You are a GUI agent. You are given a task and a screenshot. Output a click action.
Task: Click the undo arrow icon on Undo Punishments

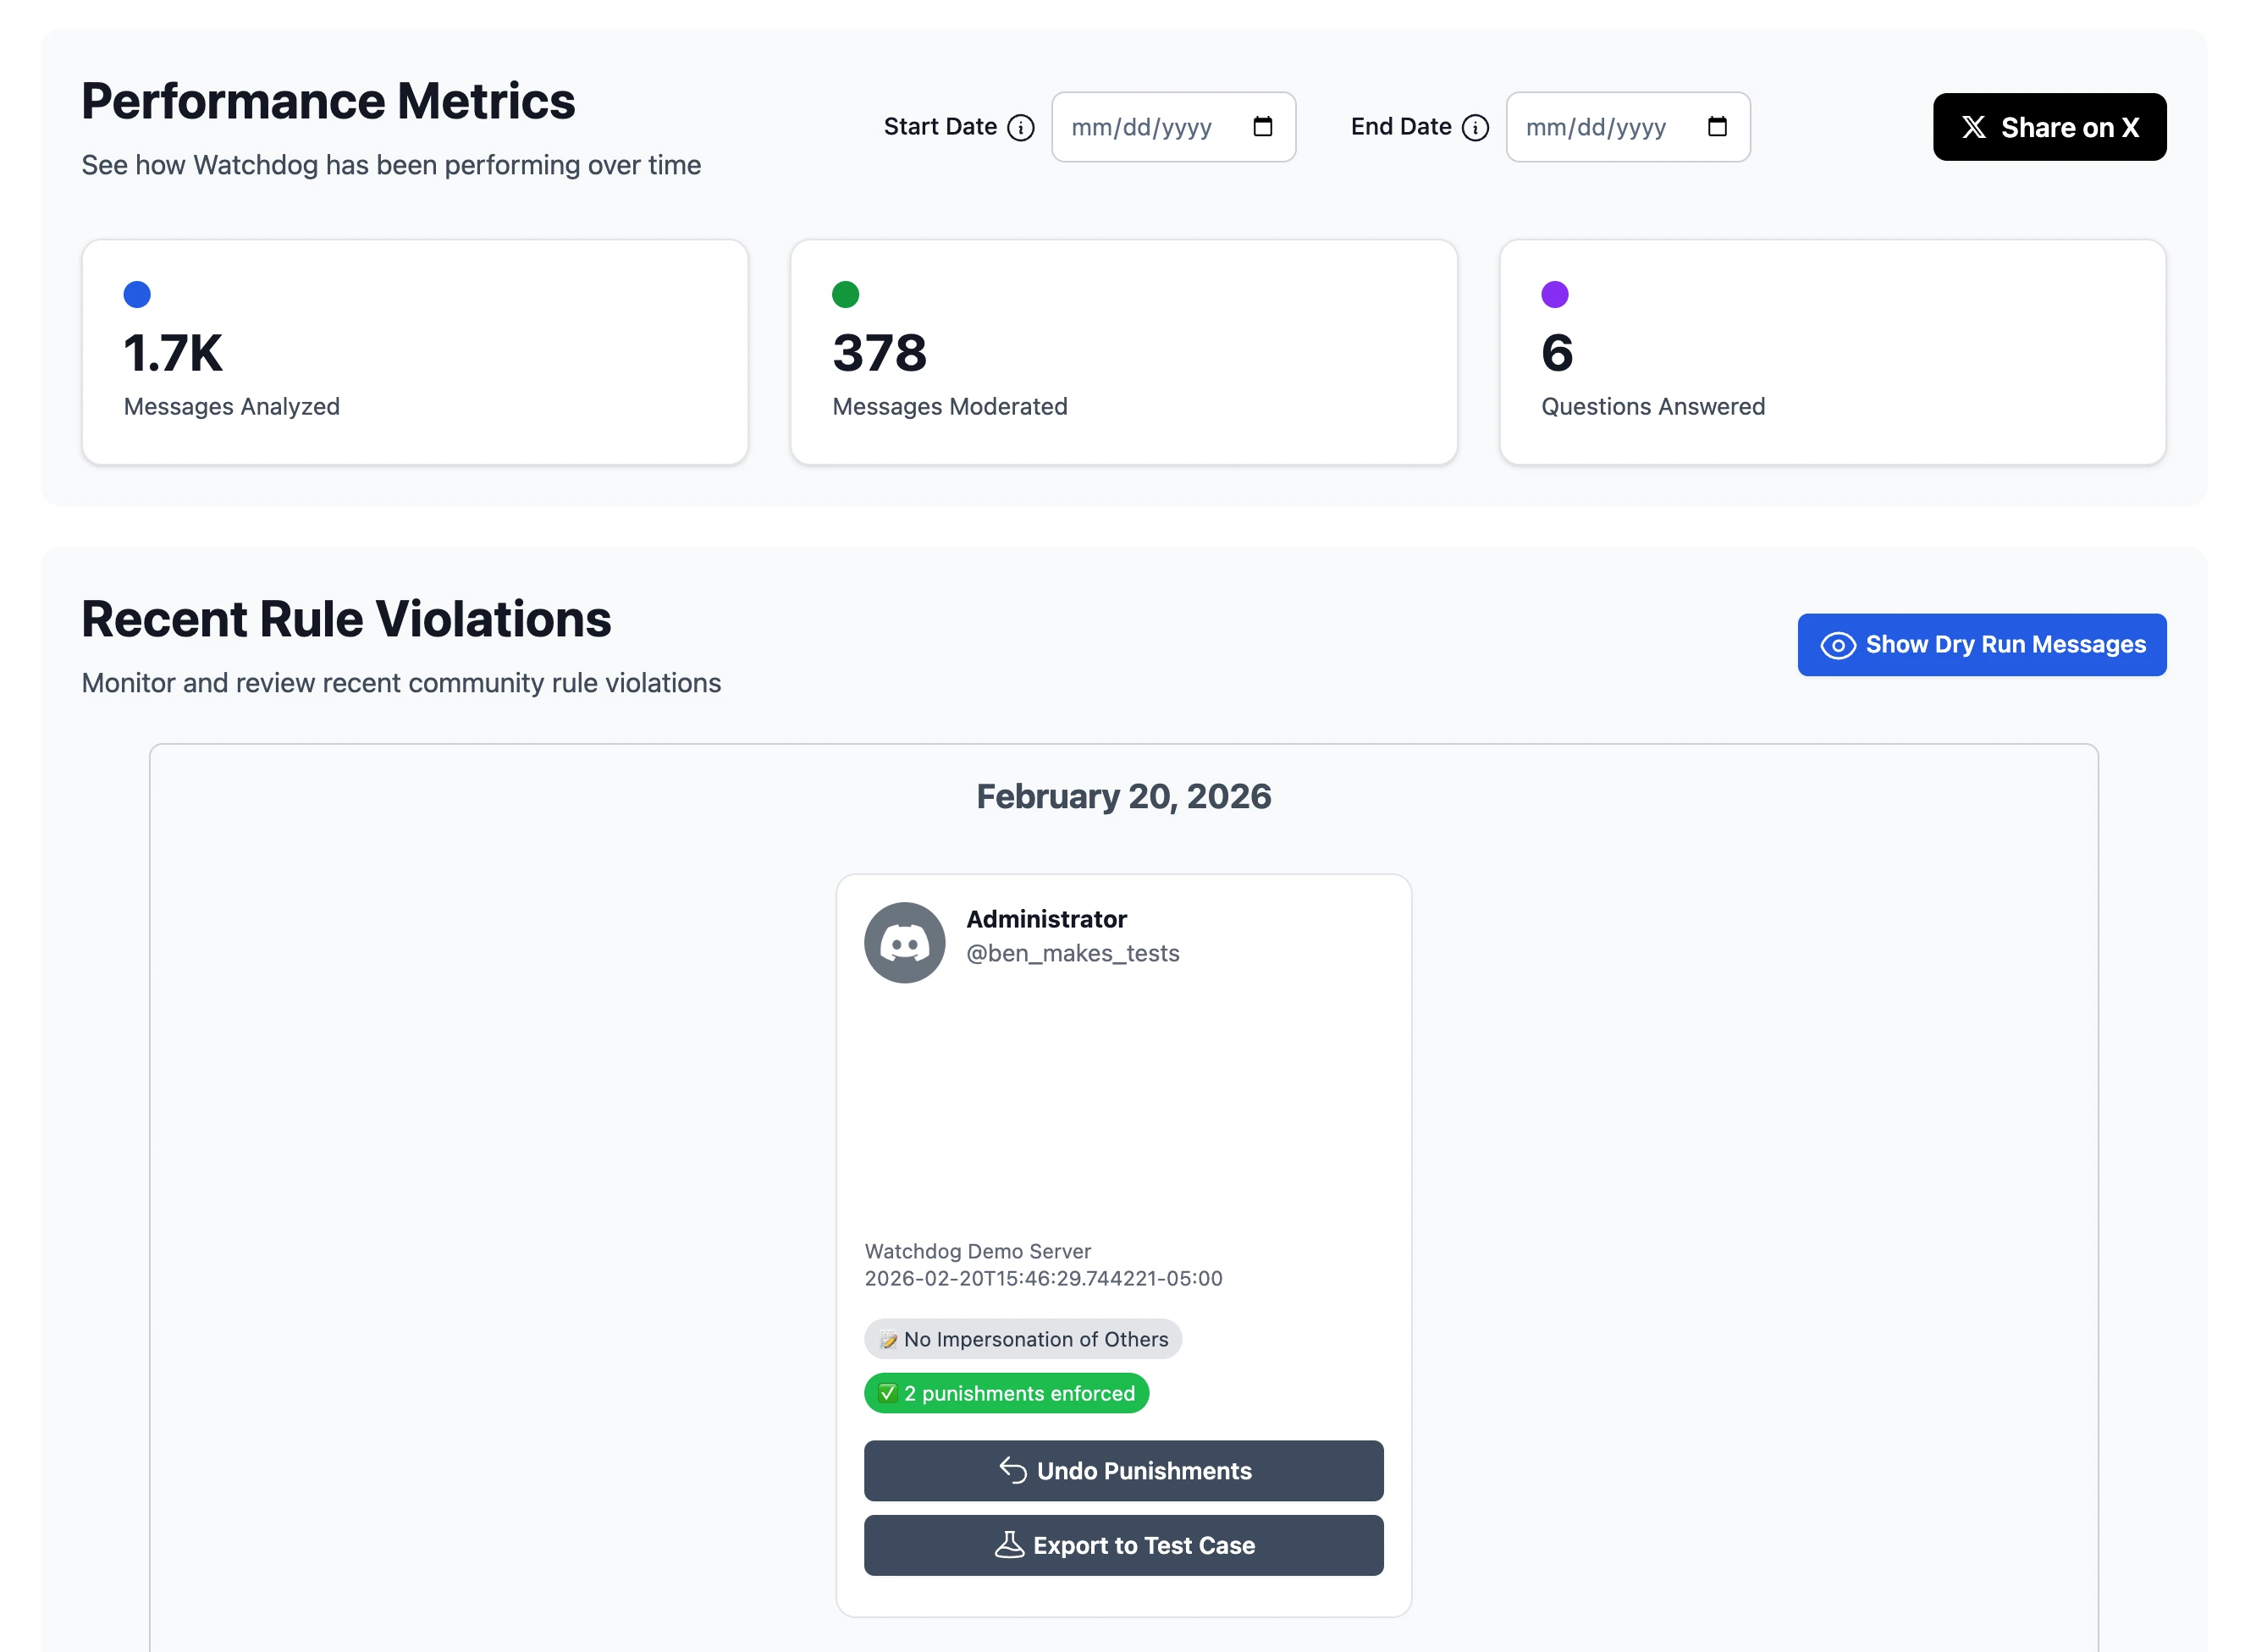(x=1013, y=1470)
